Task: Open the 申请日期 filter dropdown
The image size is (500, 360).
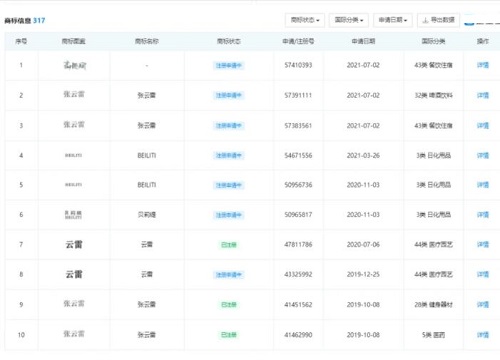Action: click(393, 20)
